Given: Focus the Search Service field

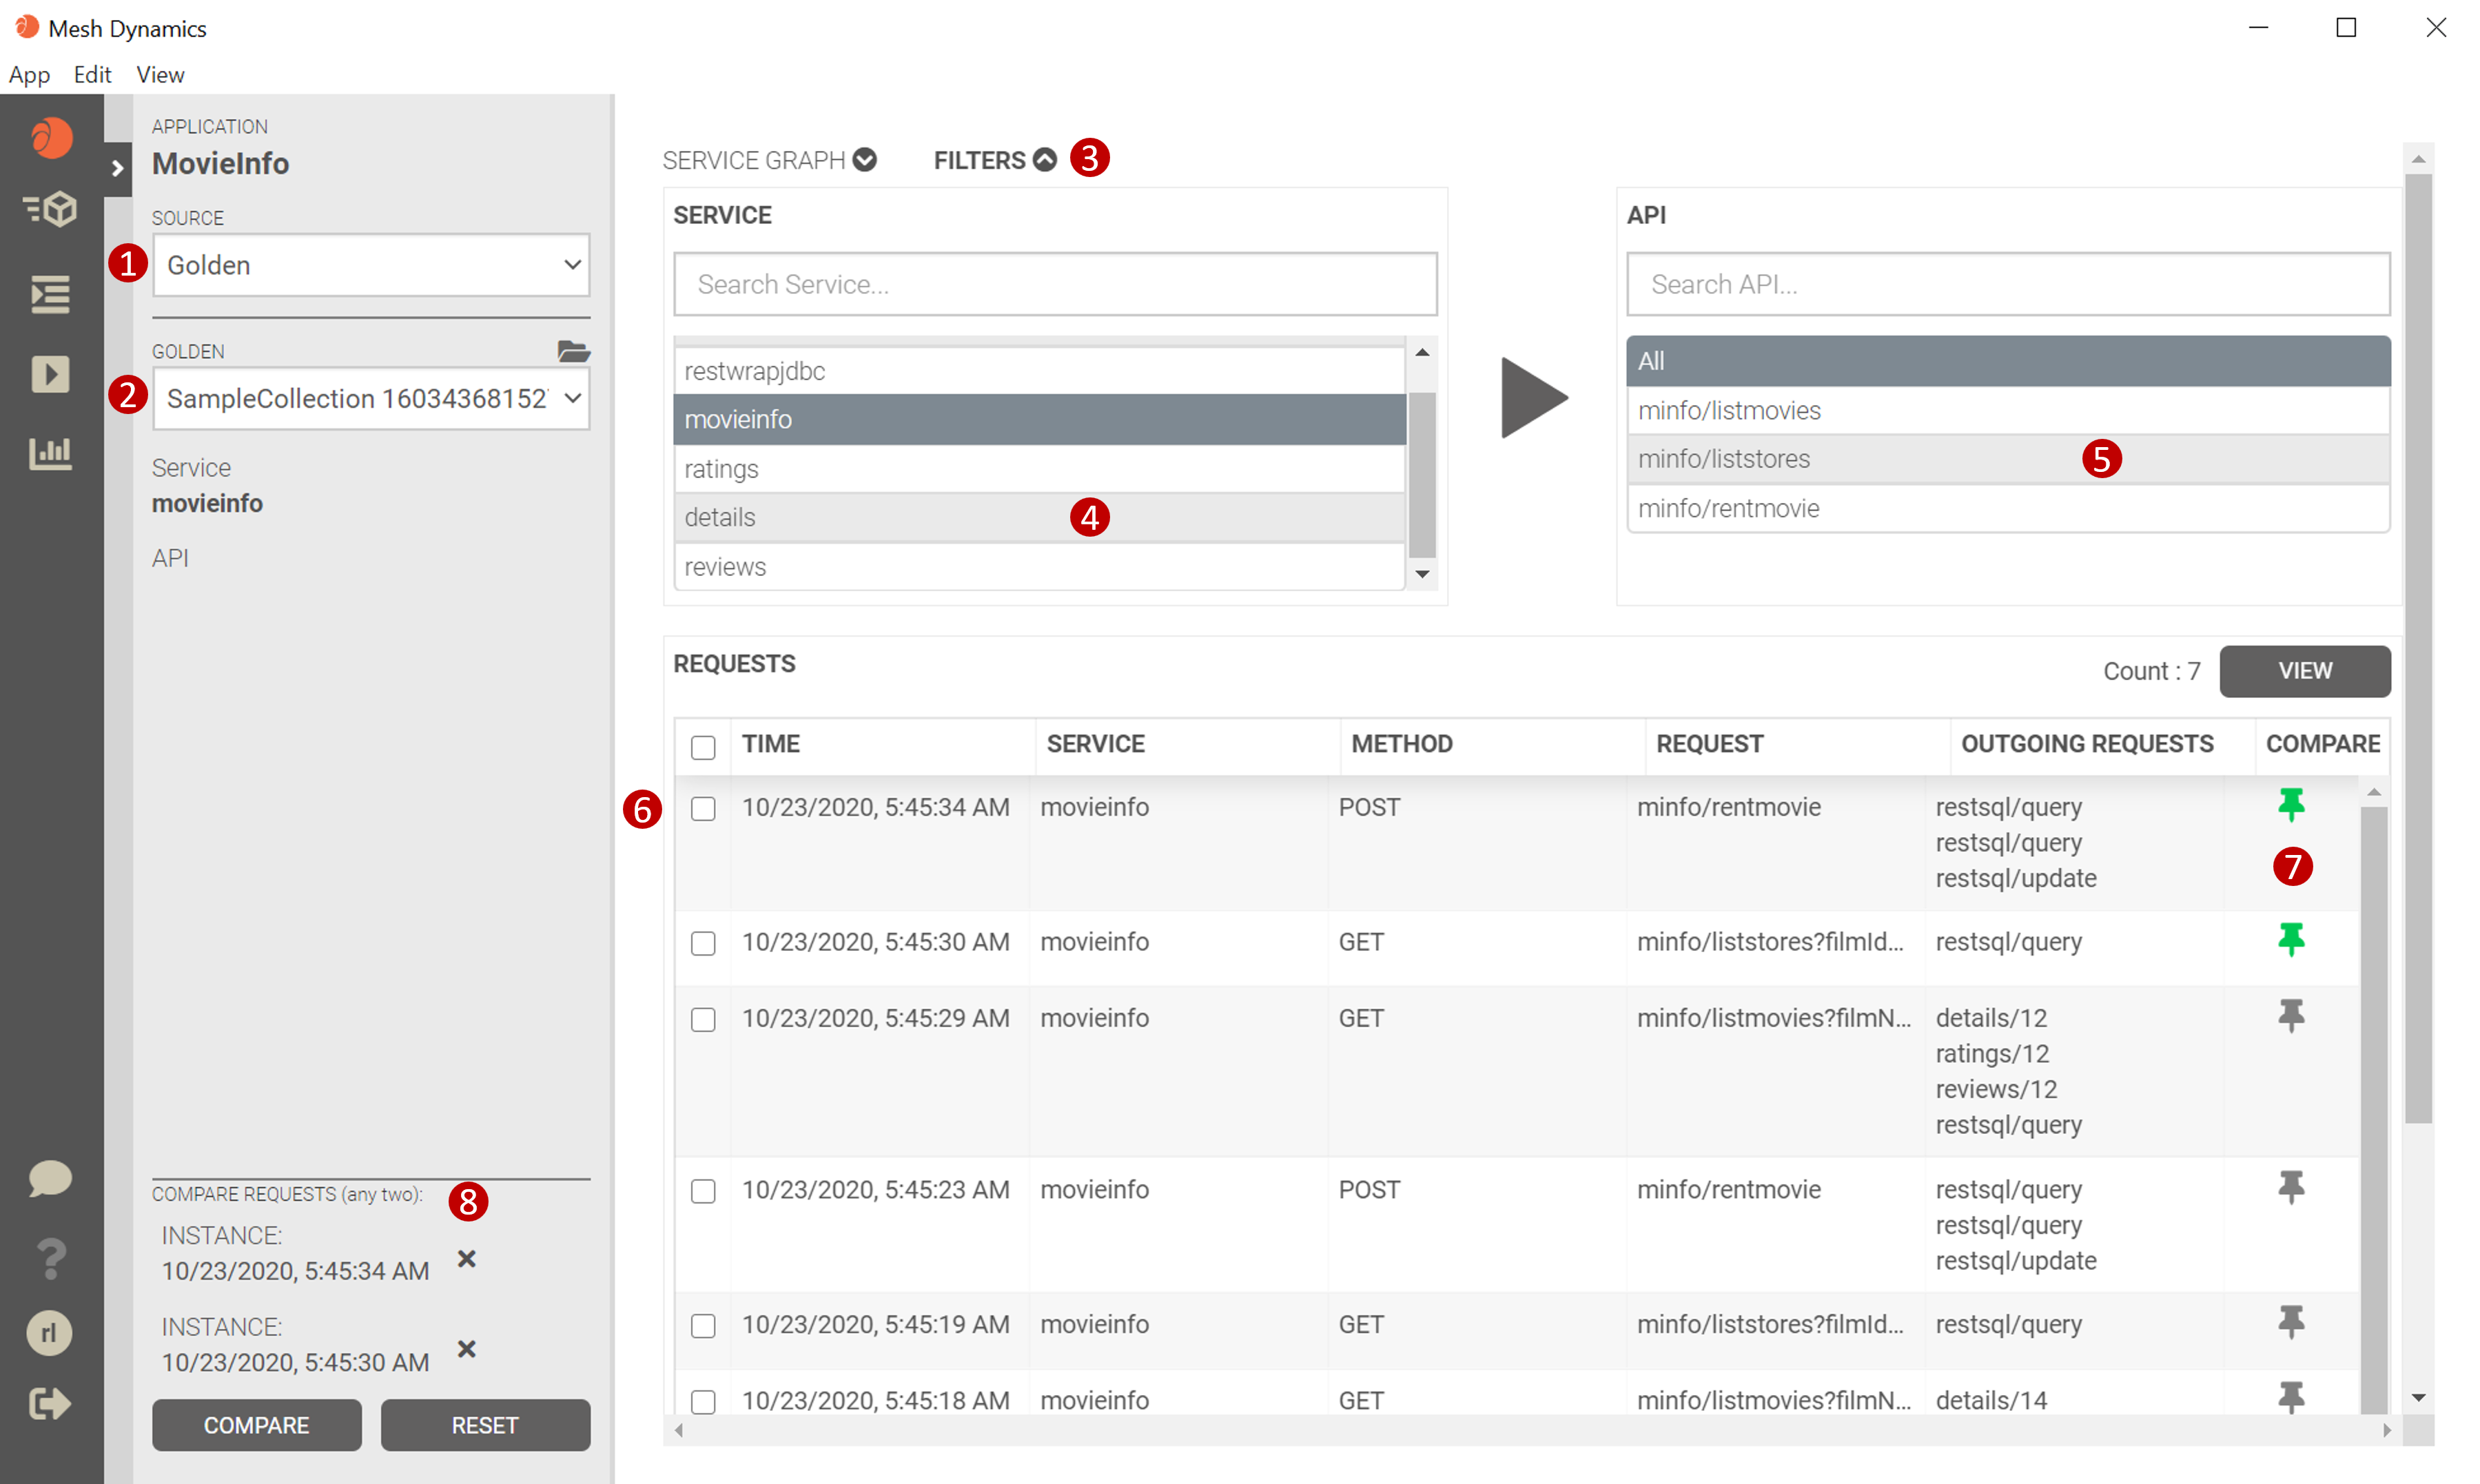Looking at the screenshot, I should click(1055, 284).
